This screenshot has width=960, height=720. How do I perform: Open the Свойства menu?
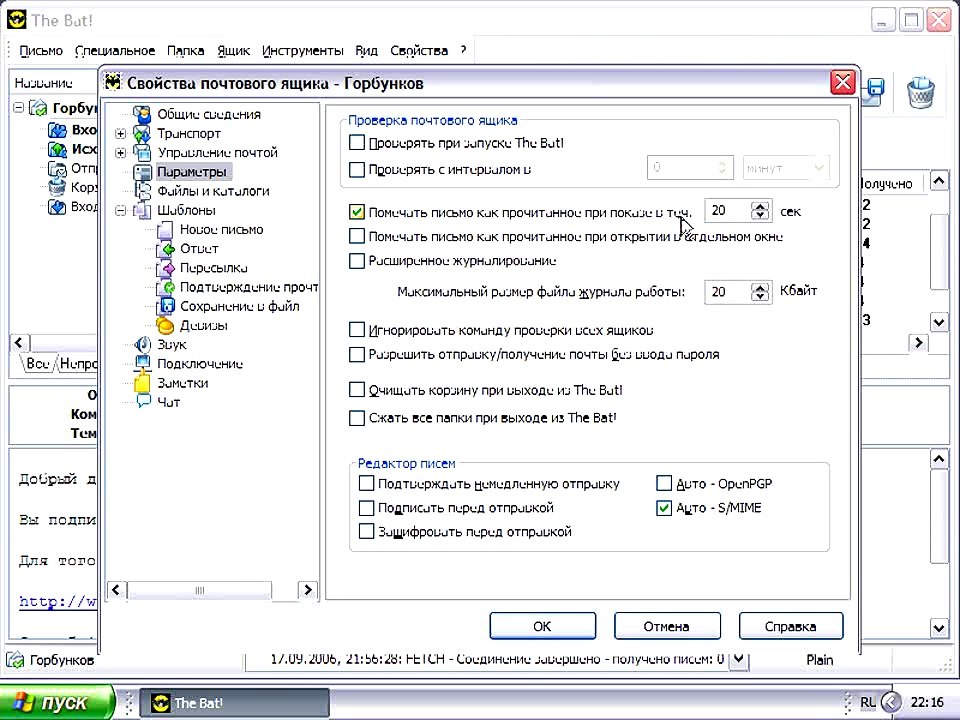(419, 51)
